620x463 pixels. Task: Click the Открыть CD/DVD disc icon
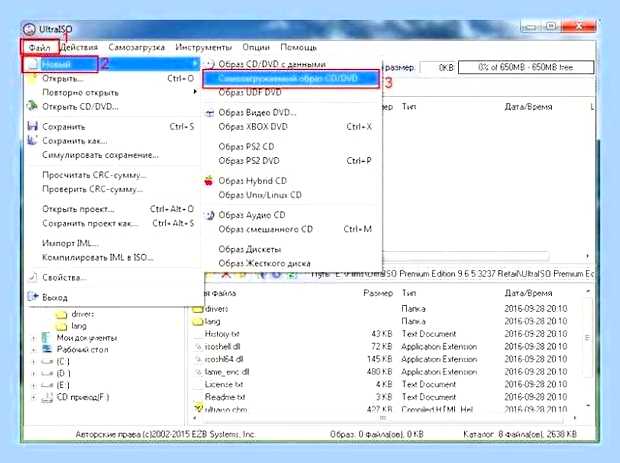click(32, 106)
